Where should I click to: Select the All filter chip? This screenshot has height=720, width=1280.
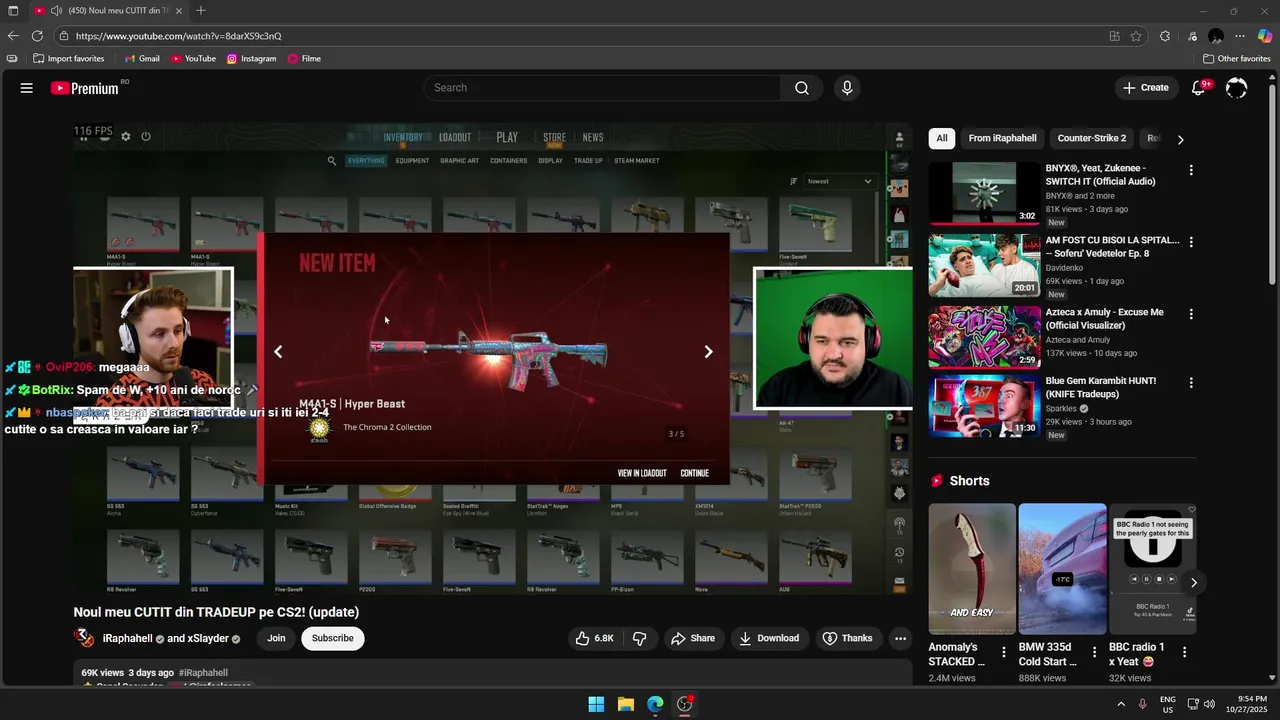(942, 138)
